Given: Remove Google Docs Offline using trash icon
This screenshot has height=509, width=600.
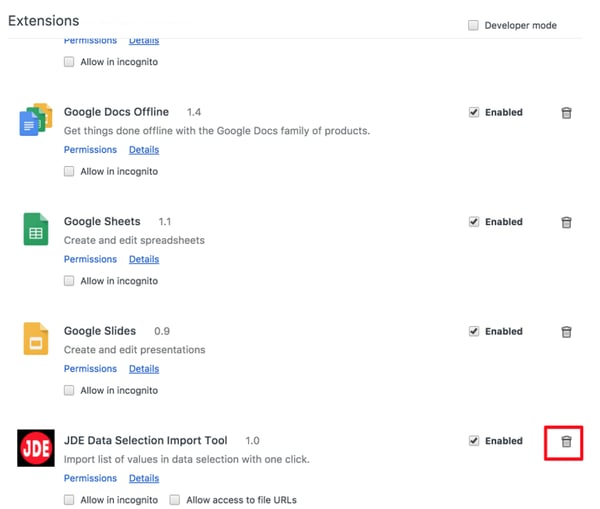Looking at the screenshot, I should (x=566, y=113).
